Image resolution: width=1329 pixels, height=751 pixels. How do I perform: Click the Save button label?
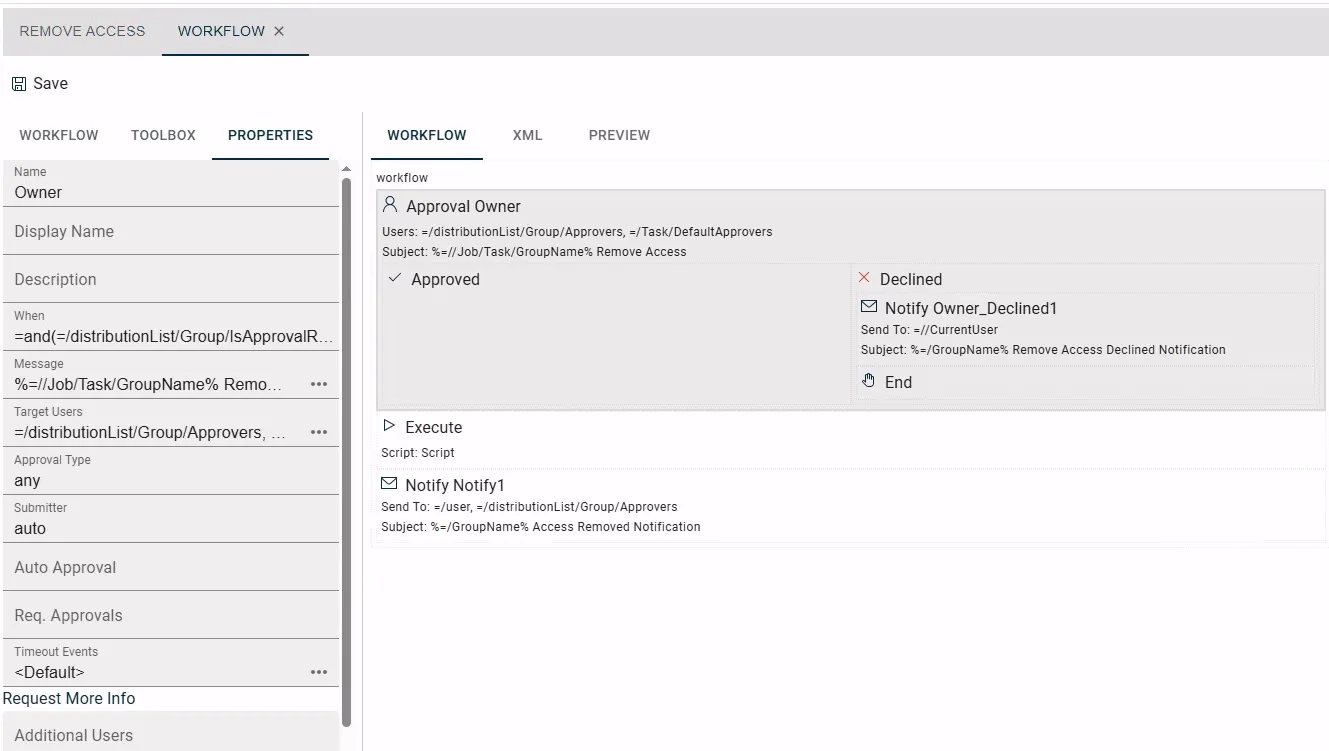(x=50, y=84)
